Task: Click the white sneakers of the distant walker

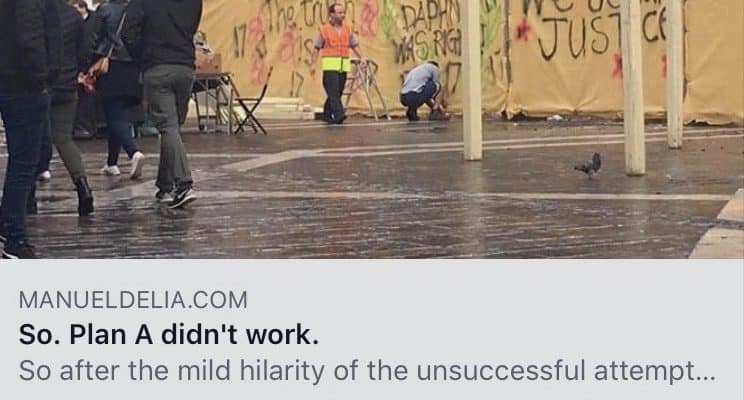Action: 124,167
